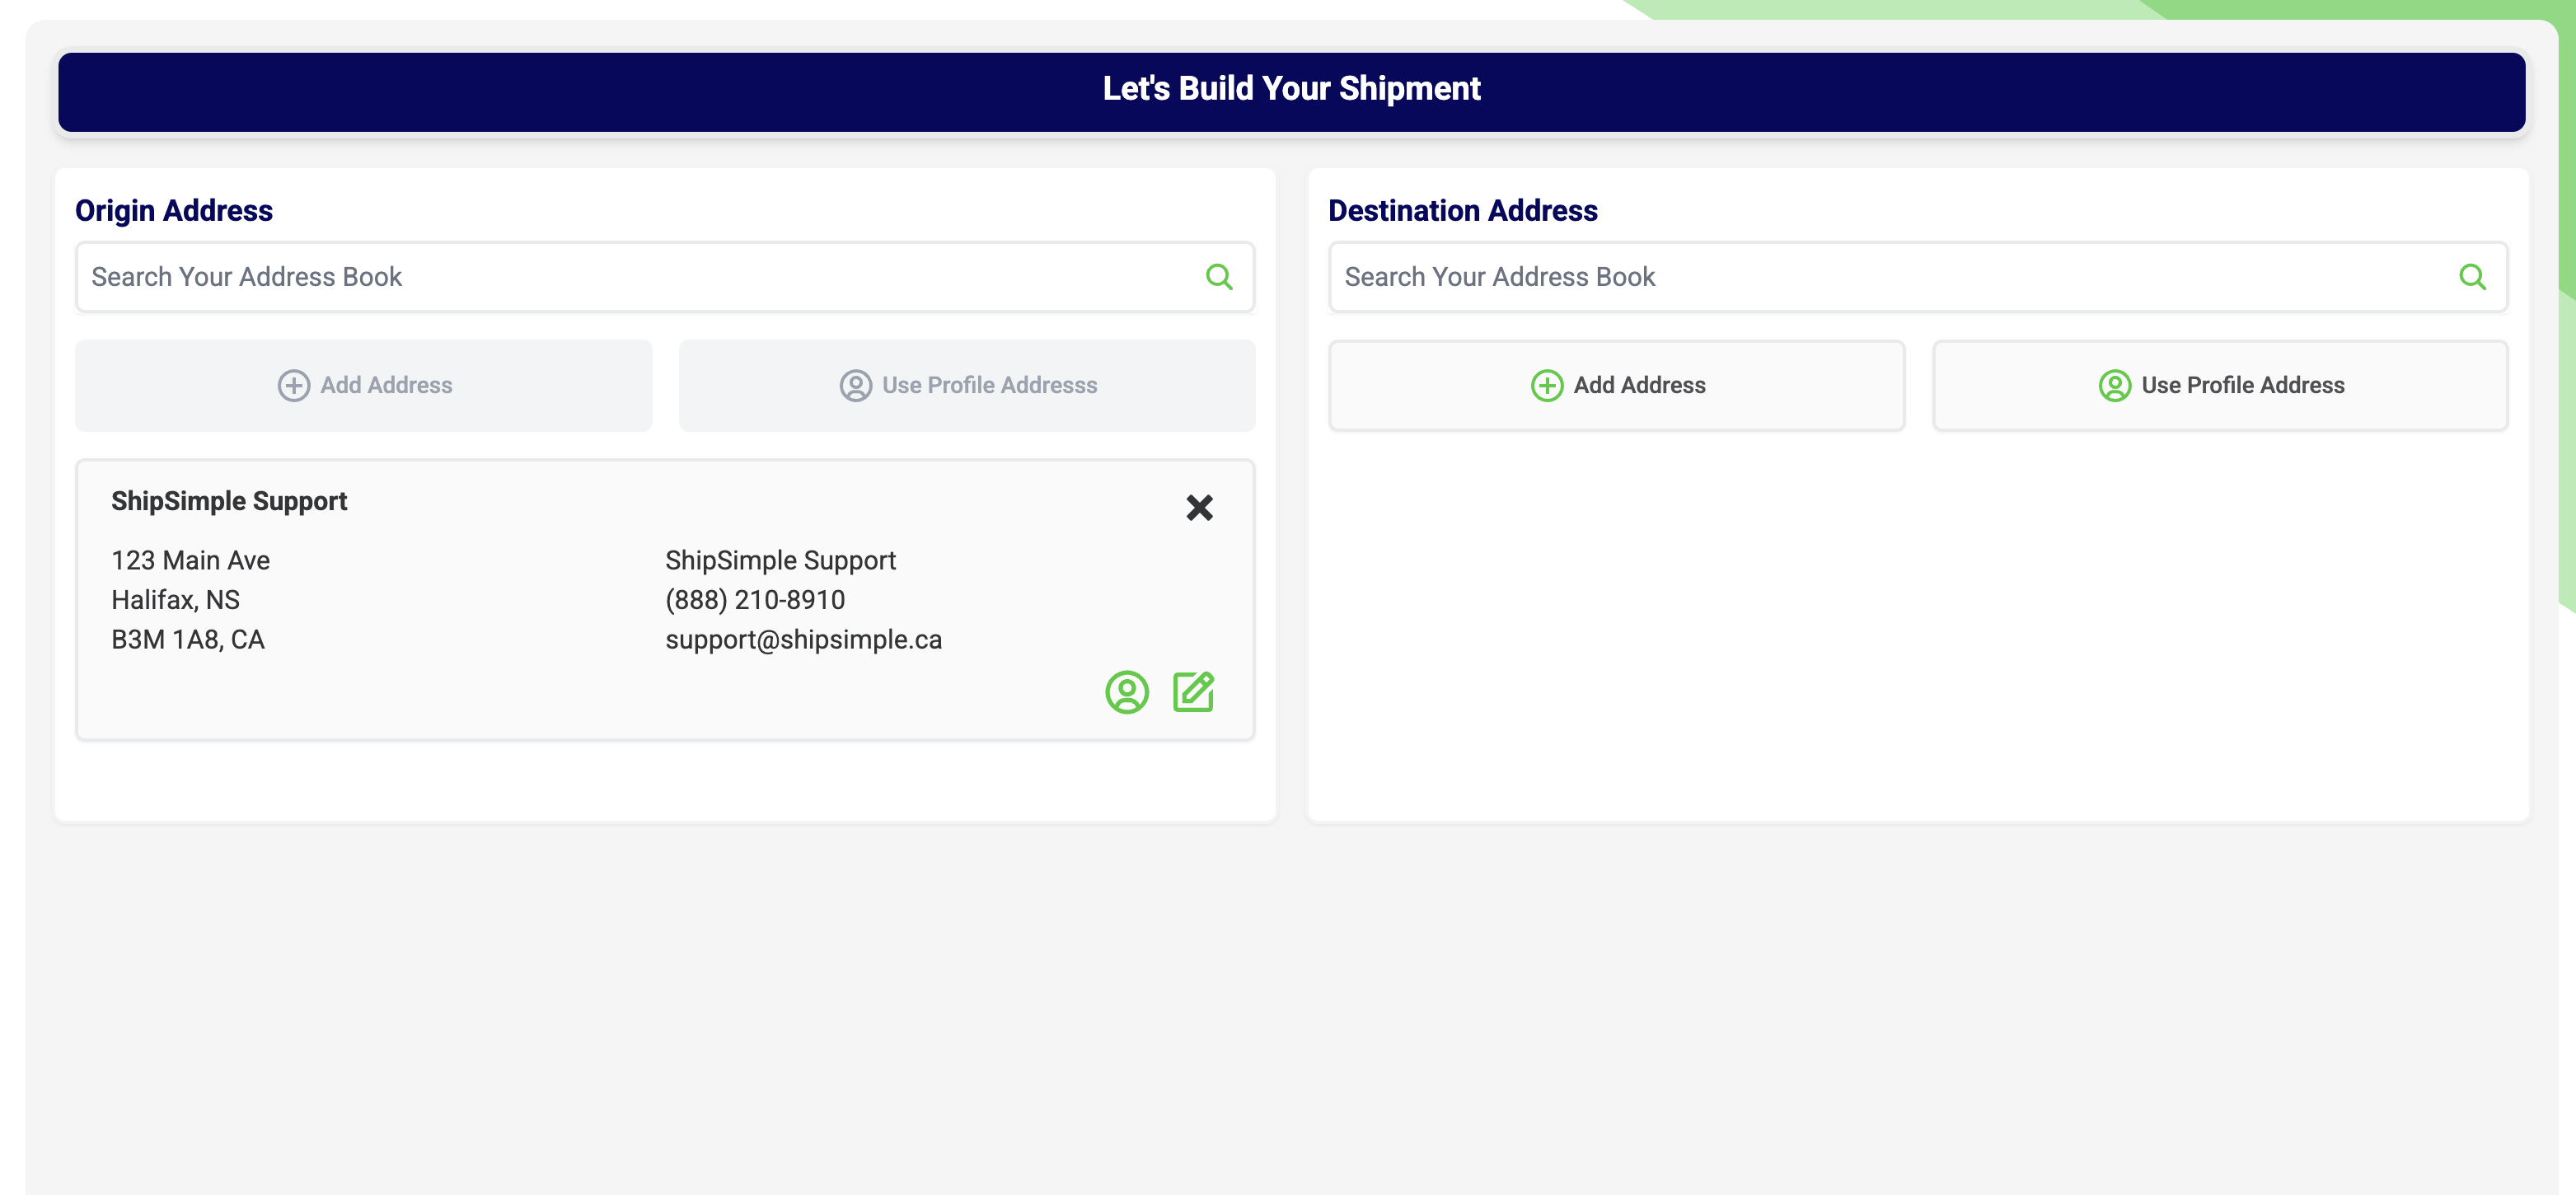
Task: Click the support@shipsimple.ca email text
Action: point(803,639)
